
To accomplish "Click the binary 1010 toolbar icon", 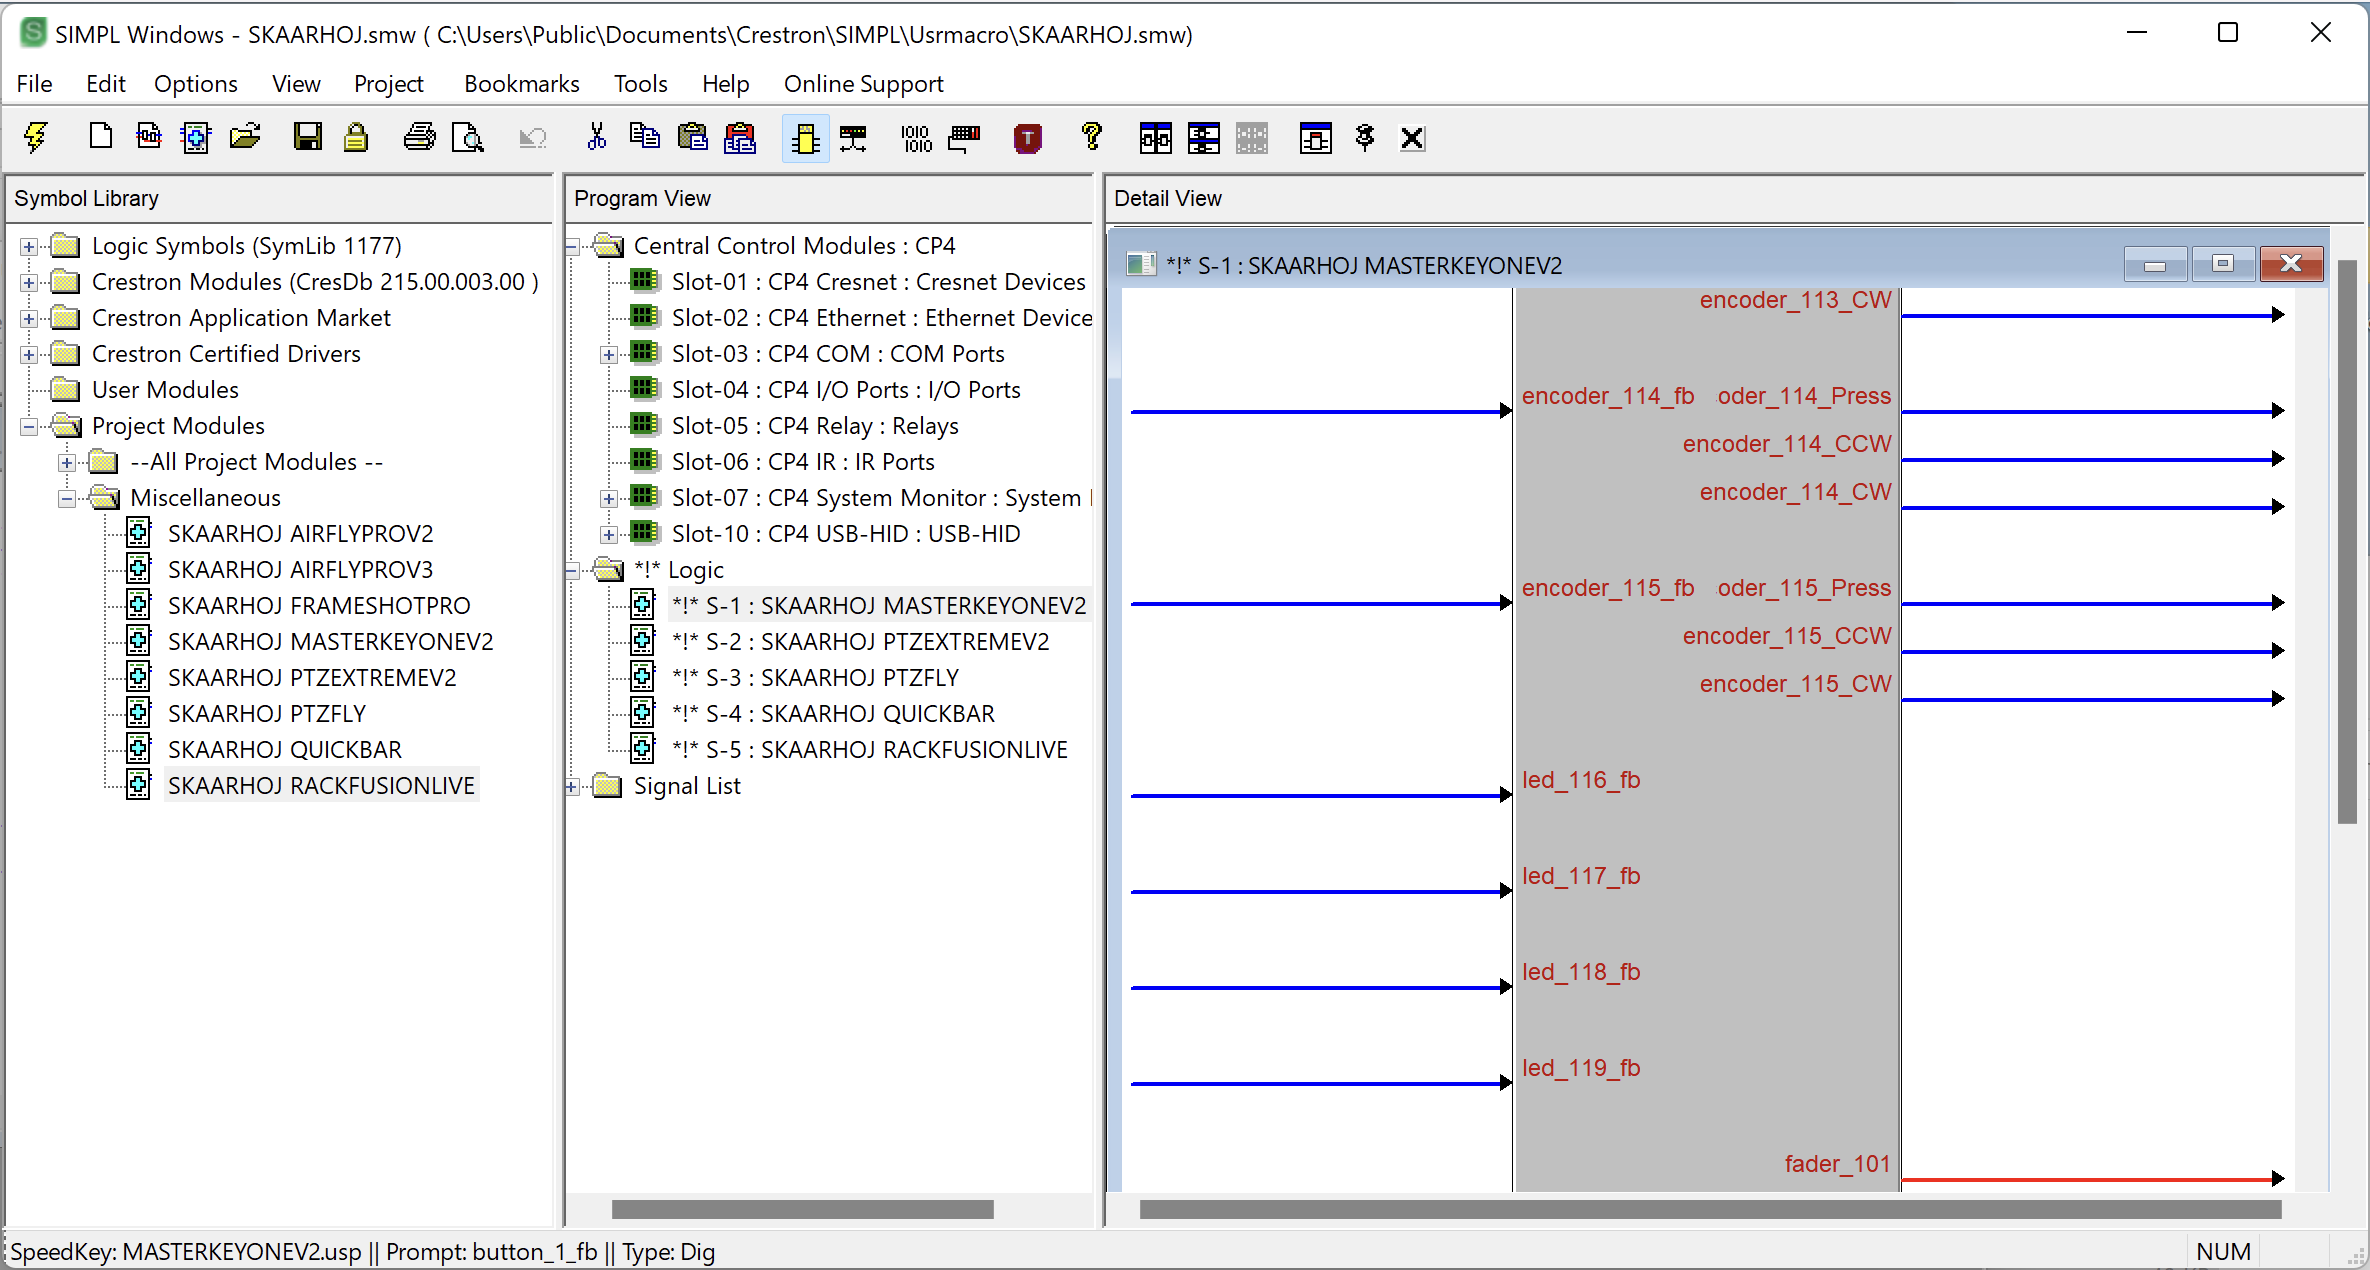I will pyautogui.click(x=916, y=137).
